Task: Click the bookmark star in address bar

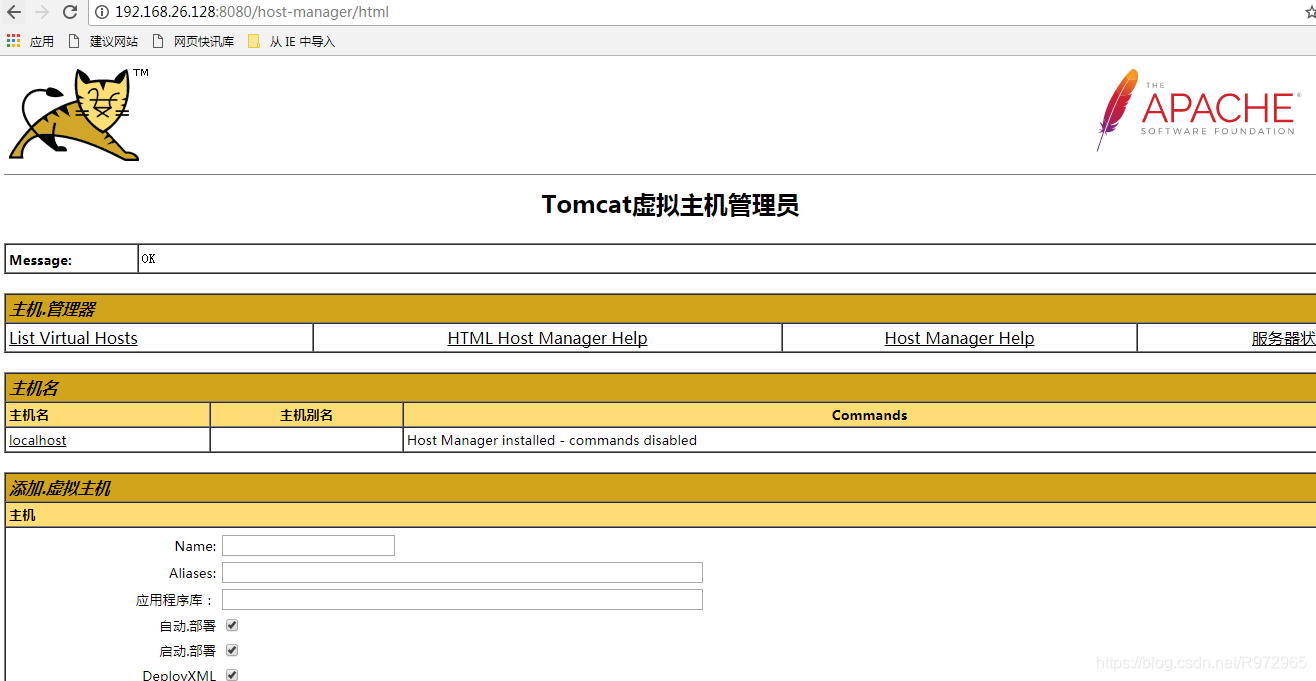Action: pos(1310,12)
